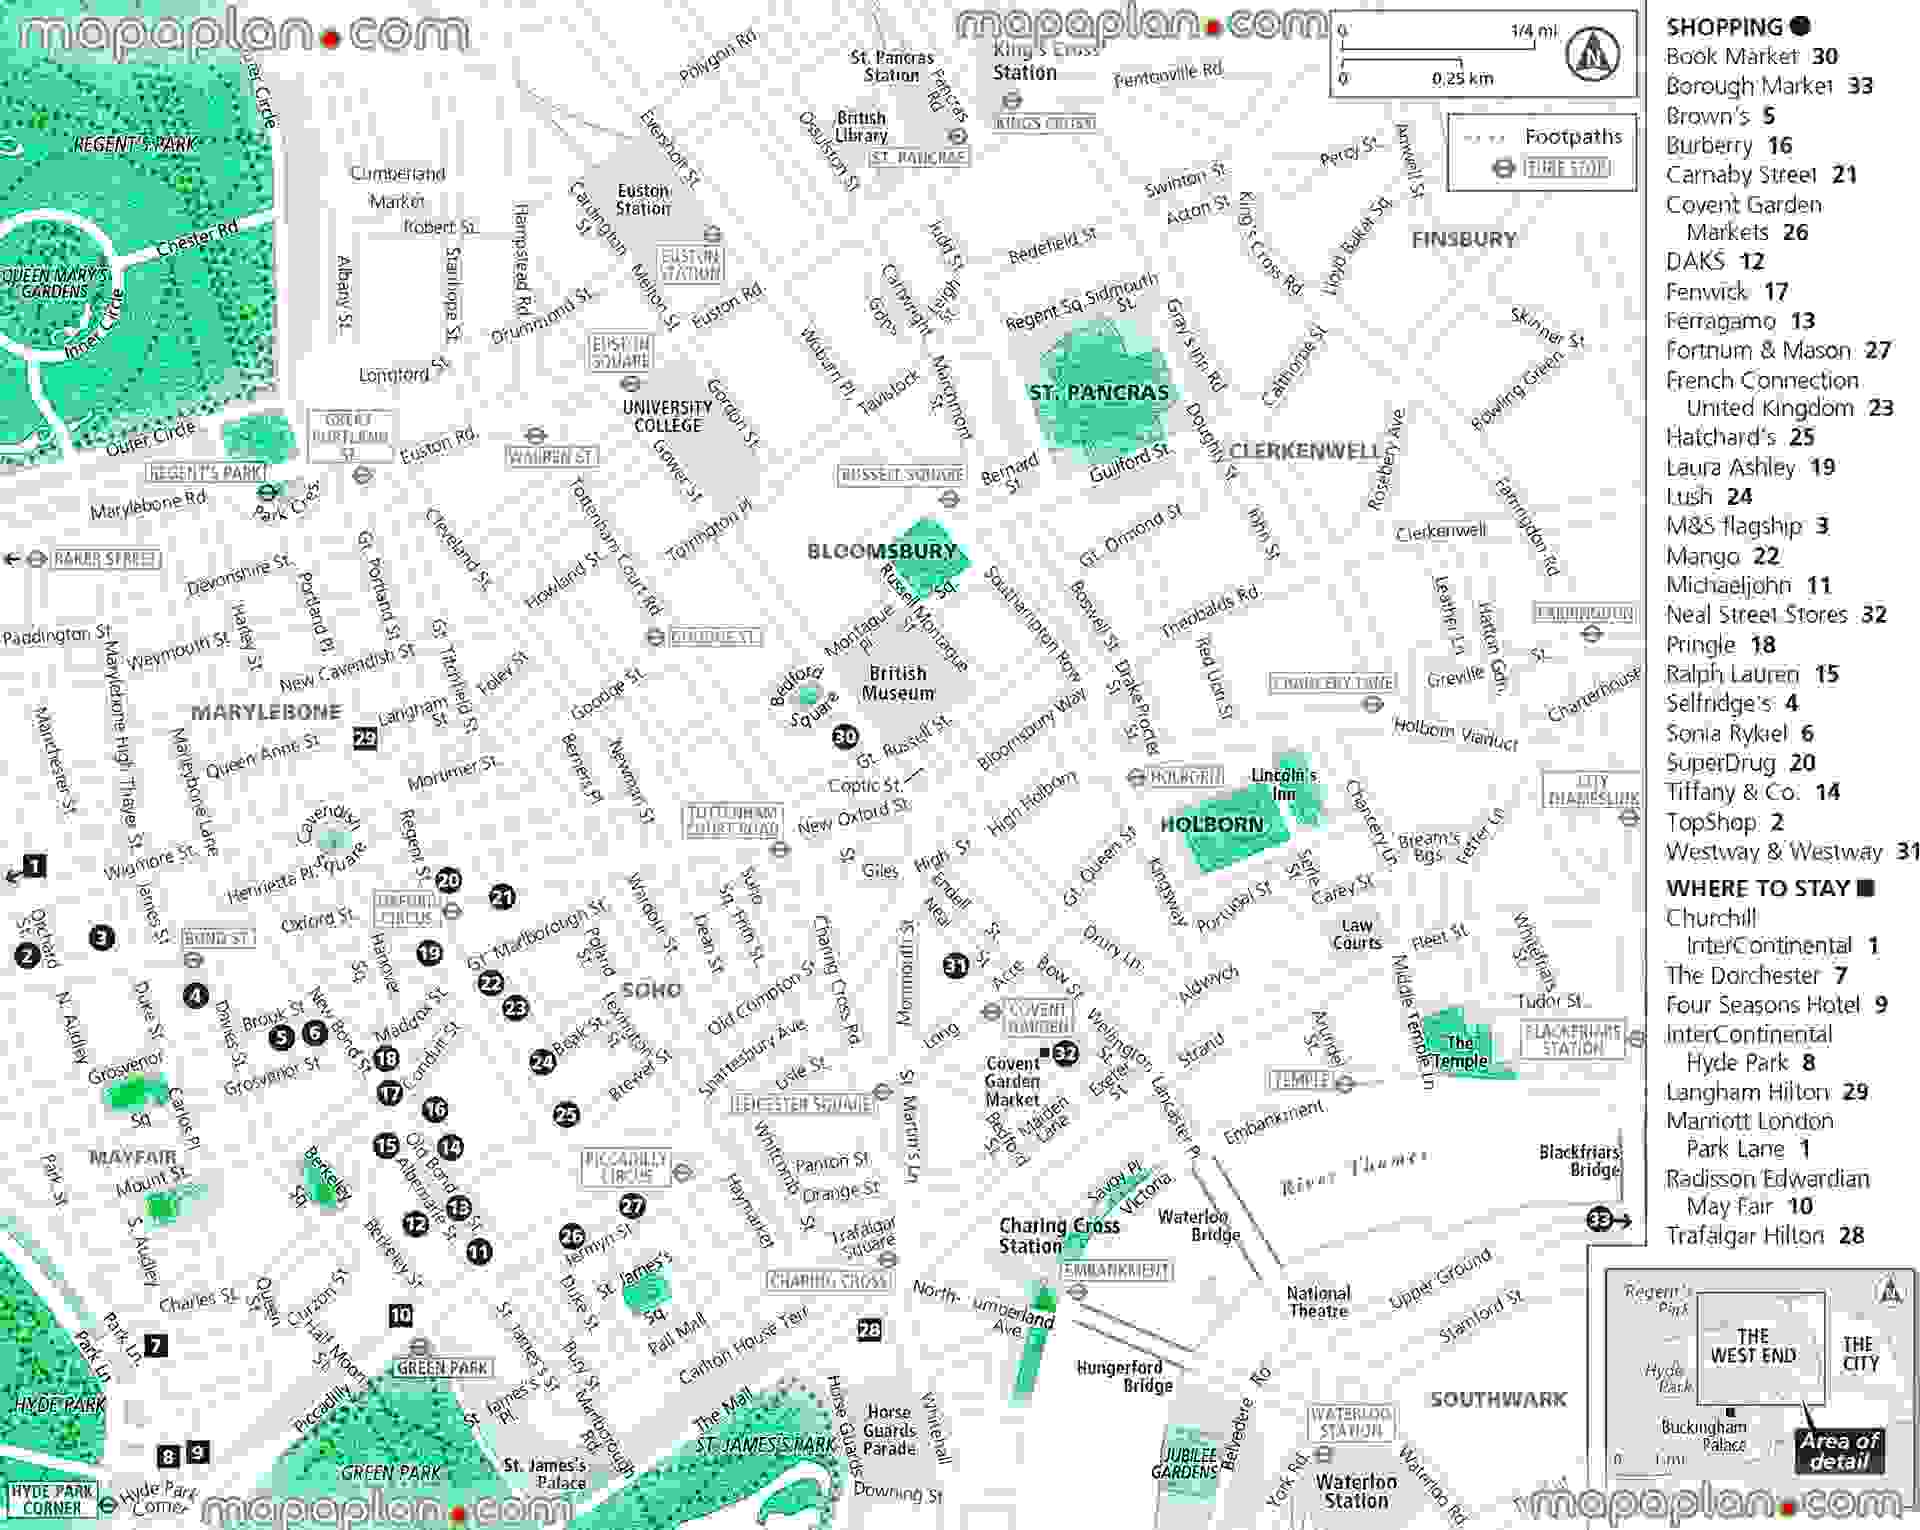
Task: Click 'TopShop 2' legend entry
Action: coord(1725,822)
